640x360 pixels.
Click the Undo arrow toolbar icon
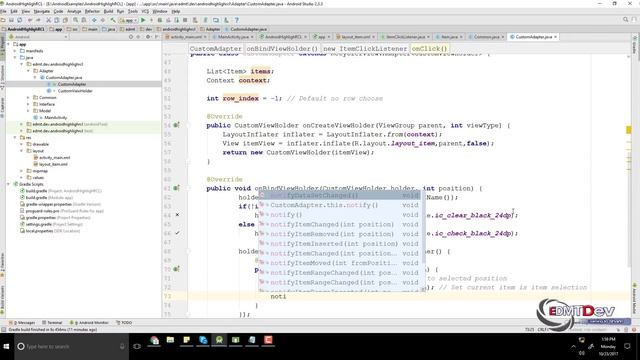[x=30, y=20]
